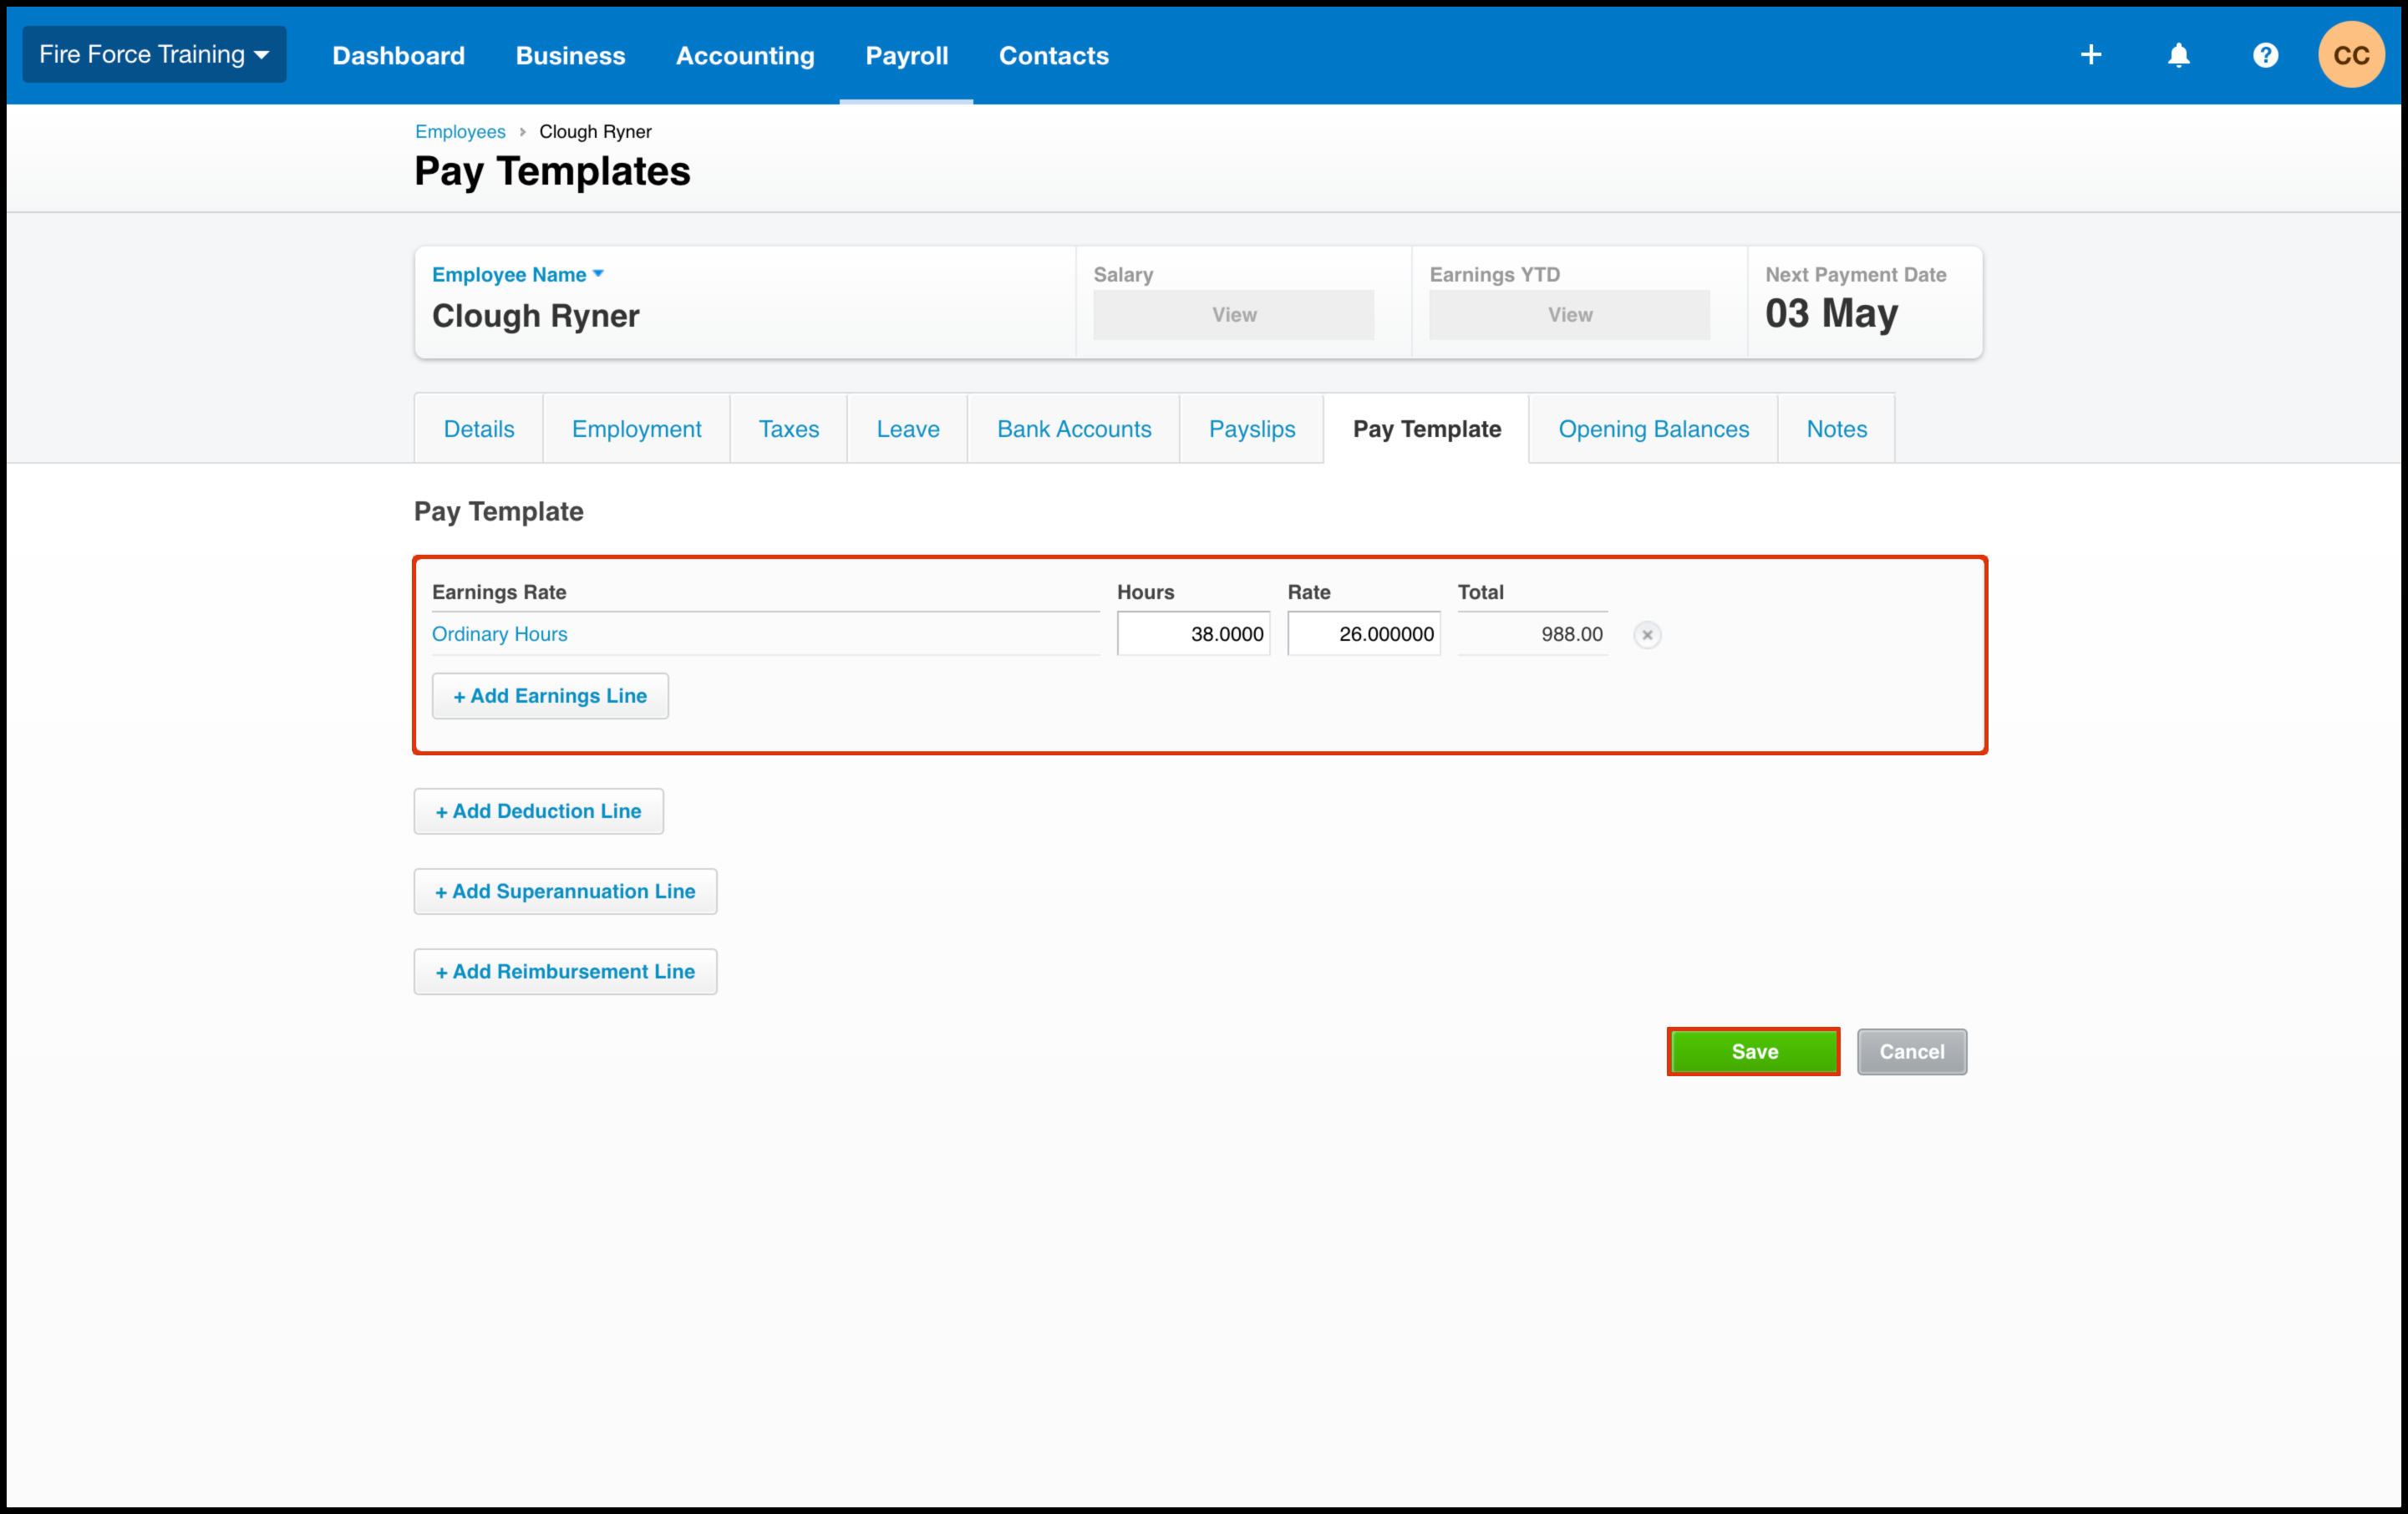The width and height of the screenshot is (2408, 1514).
Task: Click the Rate input field
Action: click(1363, 634)
